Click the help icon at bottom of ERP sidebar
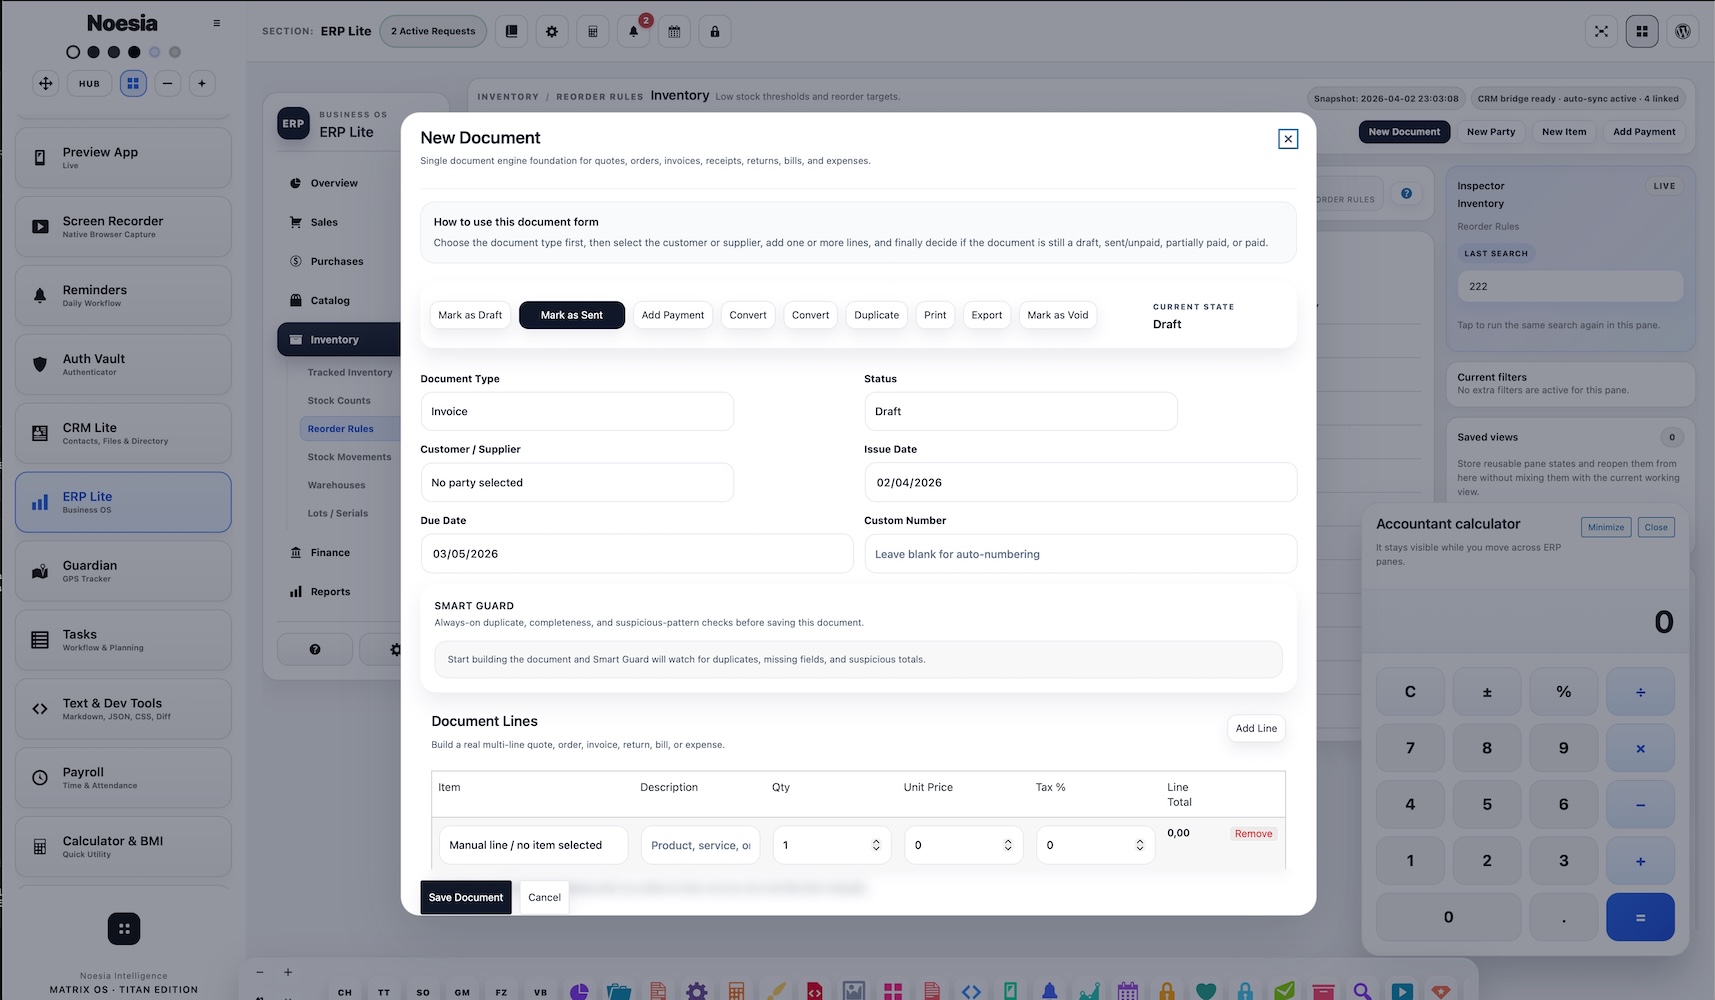Screen dimensions: 1715x1000 click(315, 649)
